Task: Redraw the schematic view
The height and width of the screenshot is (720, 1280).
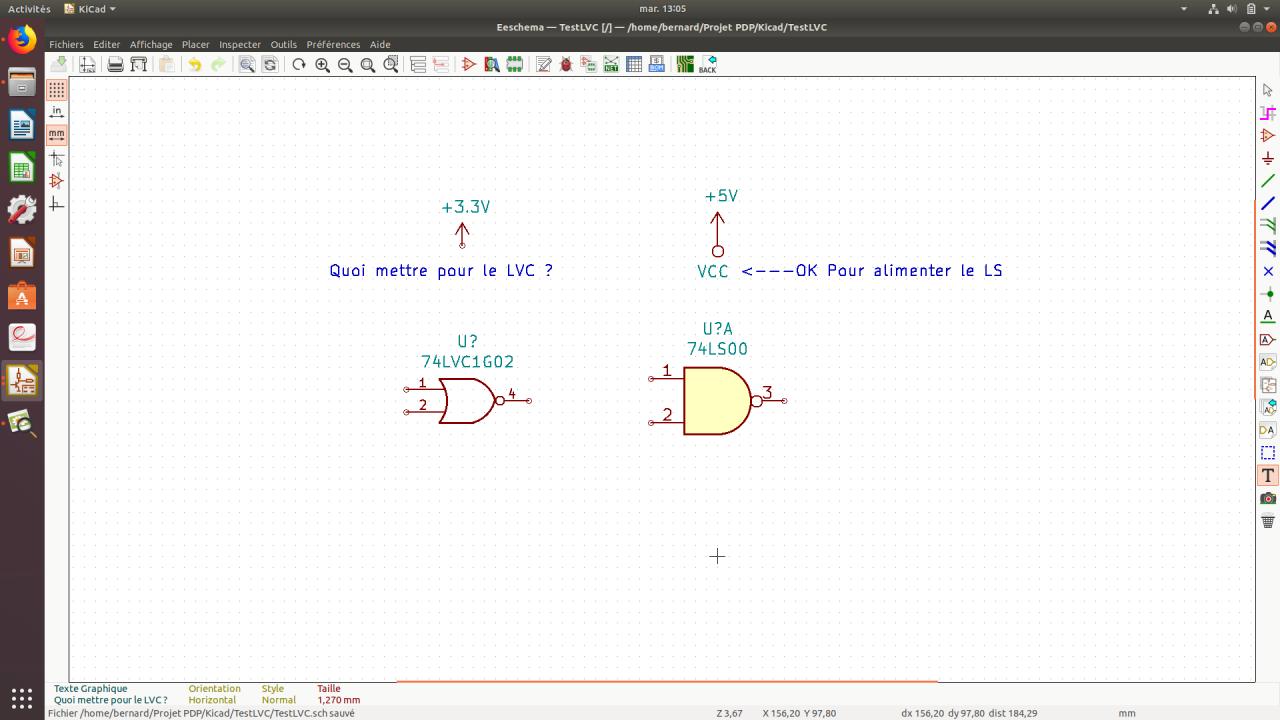Action: (x=299, y=65)
